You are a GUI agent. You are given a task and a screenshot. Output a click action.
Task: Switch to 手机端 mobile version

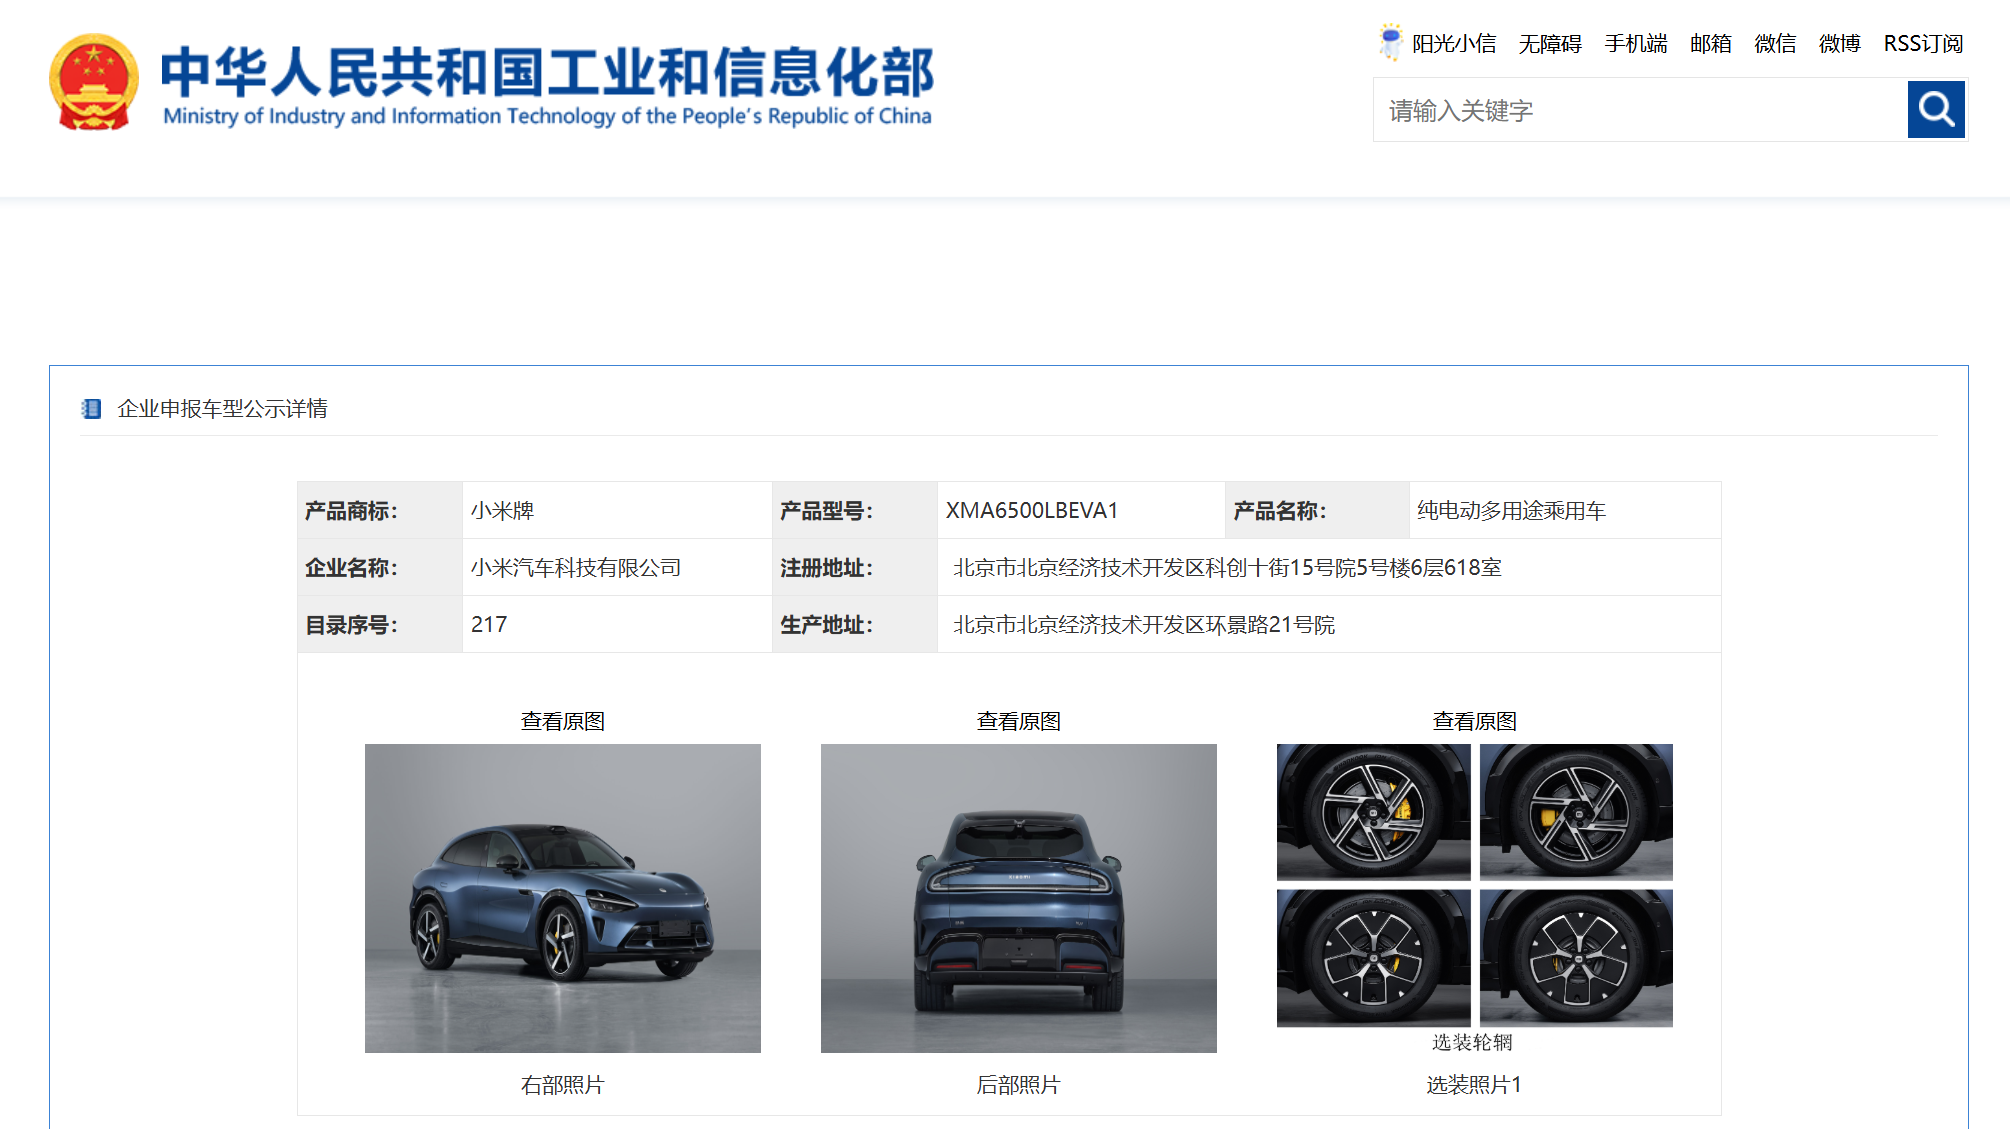(1636, 44)
